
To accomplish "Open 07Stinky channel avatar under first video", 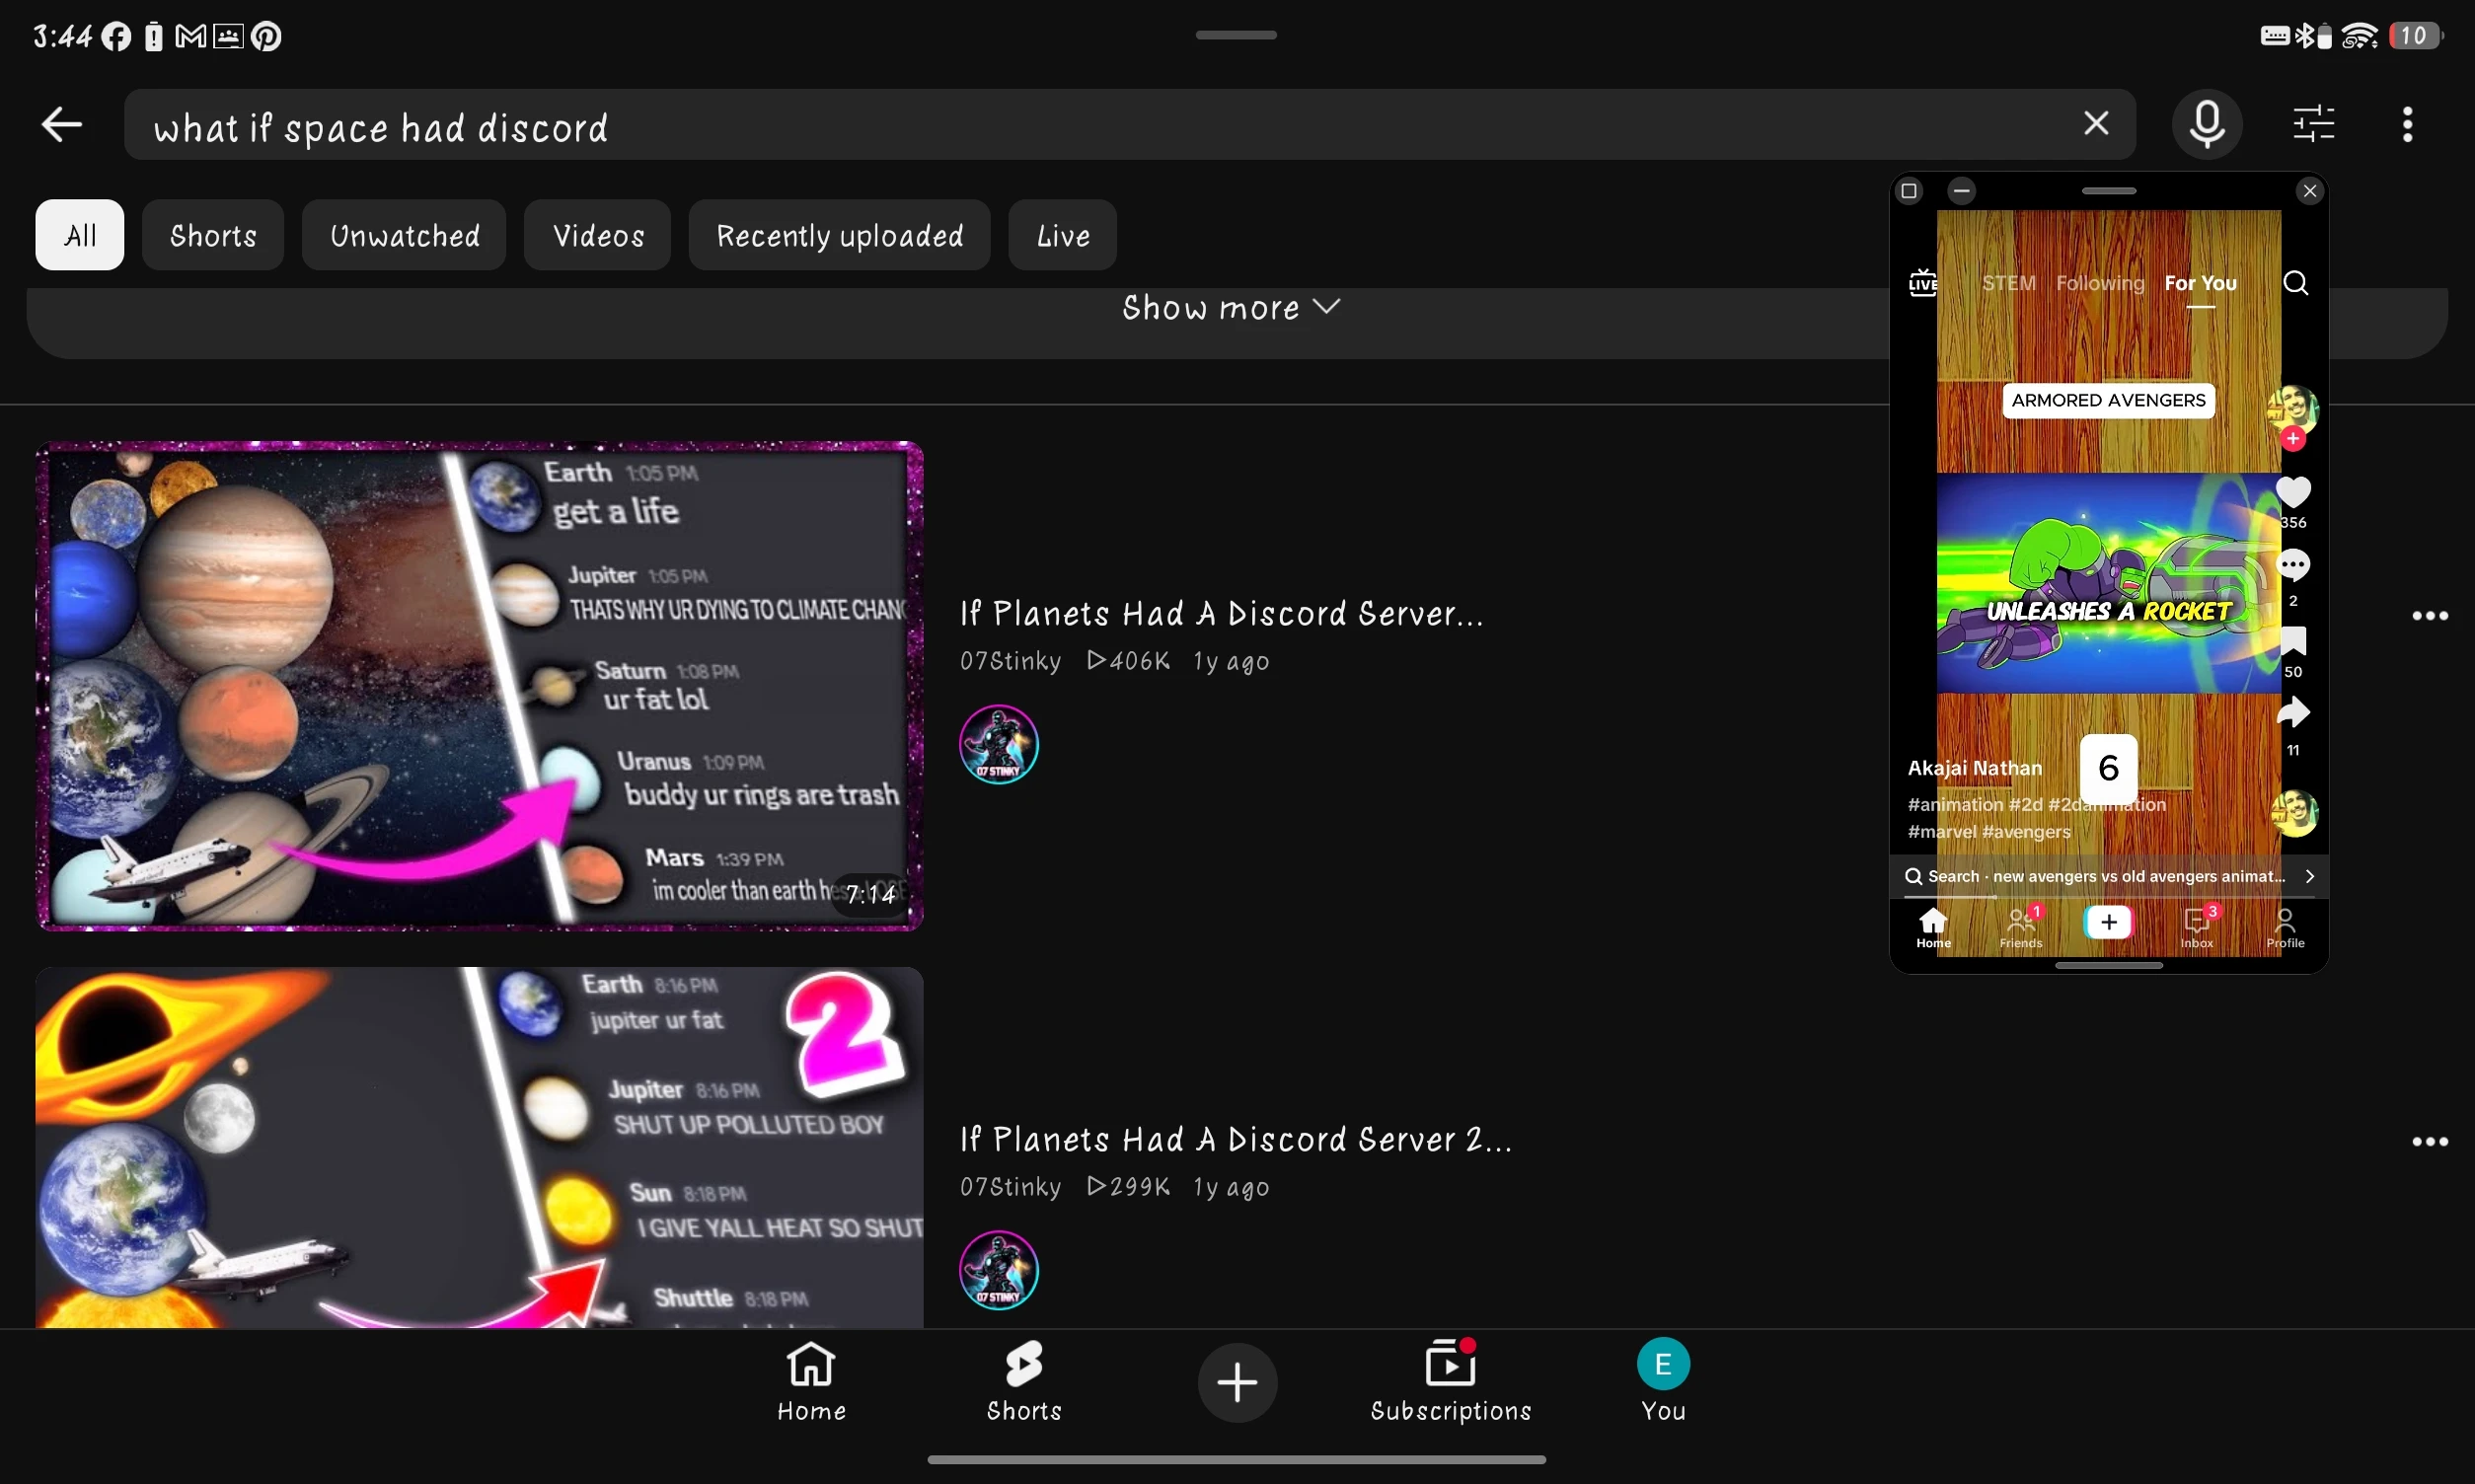I will 998,744.
